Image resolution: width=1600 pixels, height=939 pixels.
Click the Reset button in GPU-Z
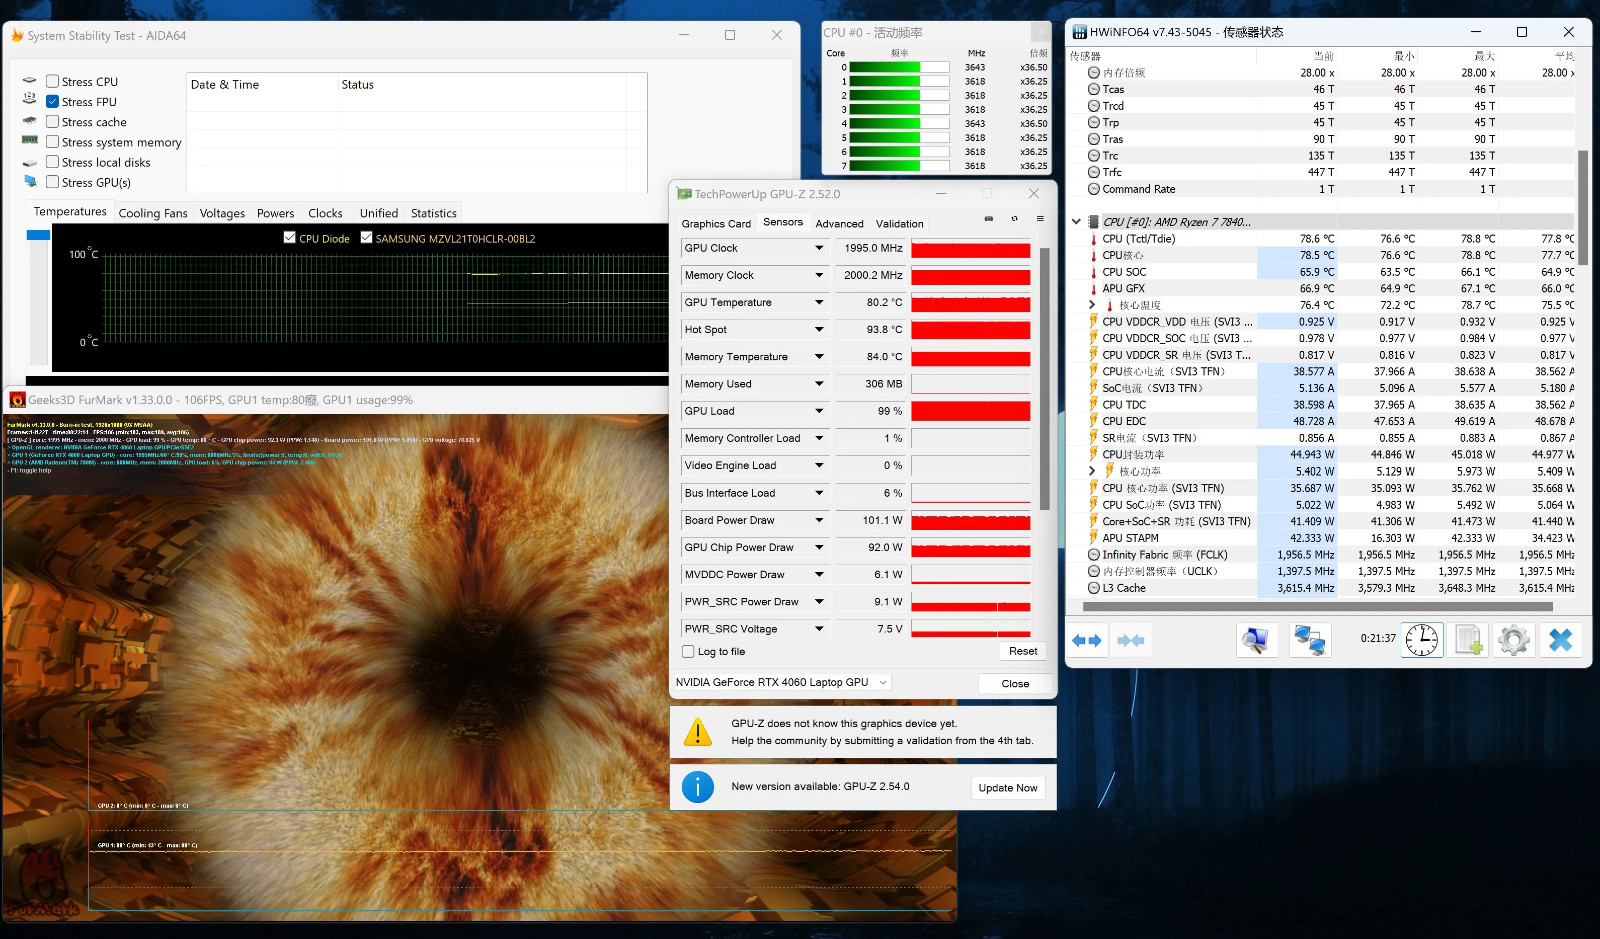[1023, 651]
